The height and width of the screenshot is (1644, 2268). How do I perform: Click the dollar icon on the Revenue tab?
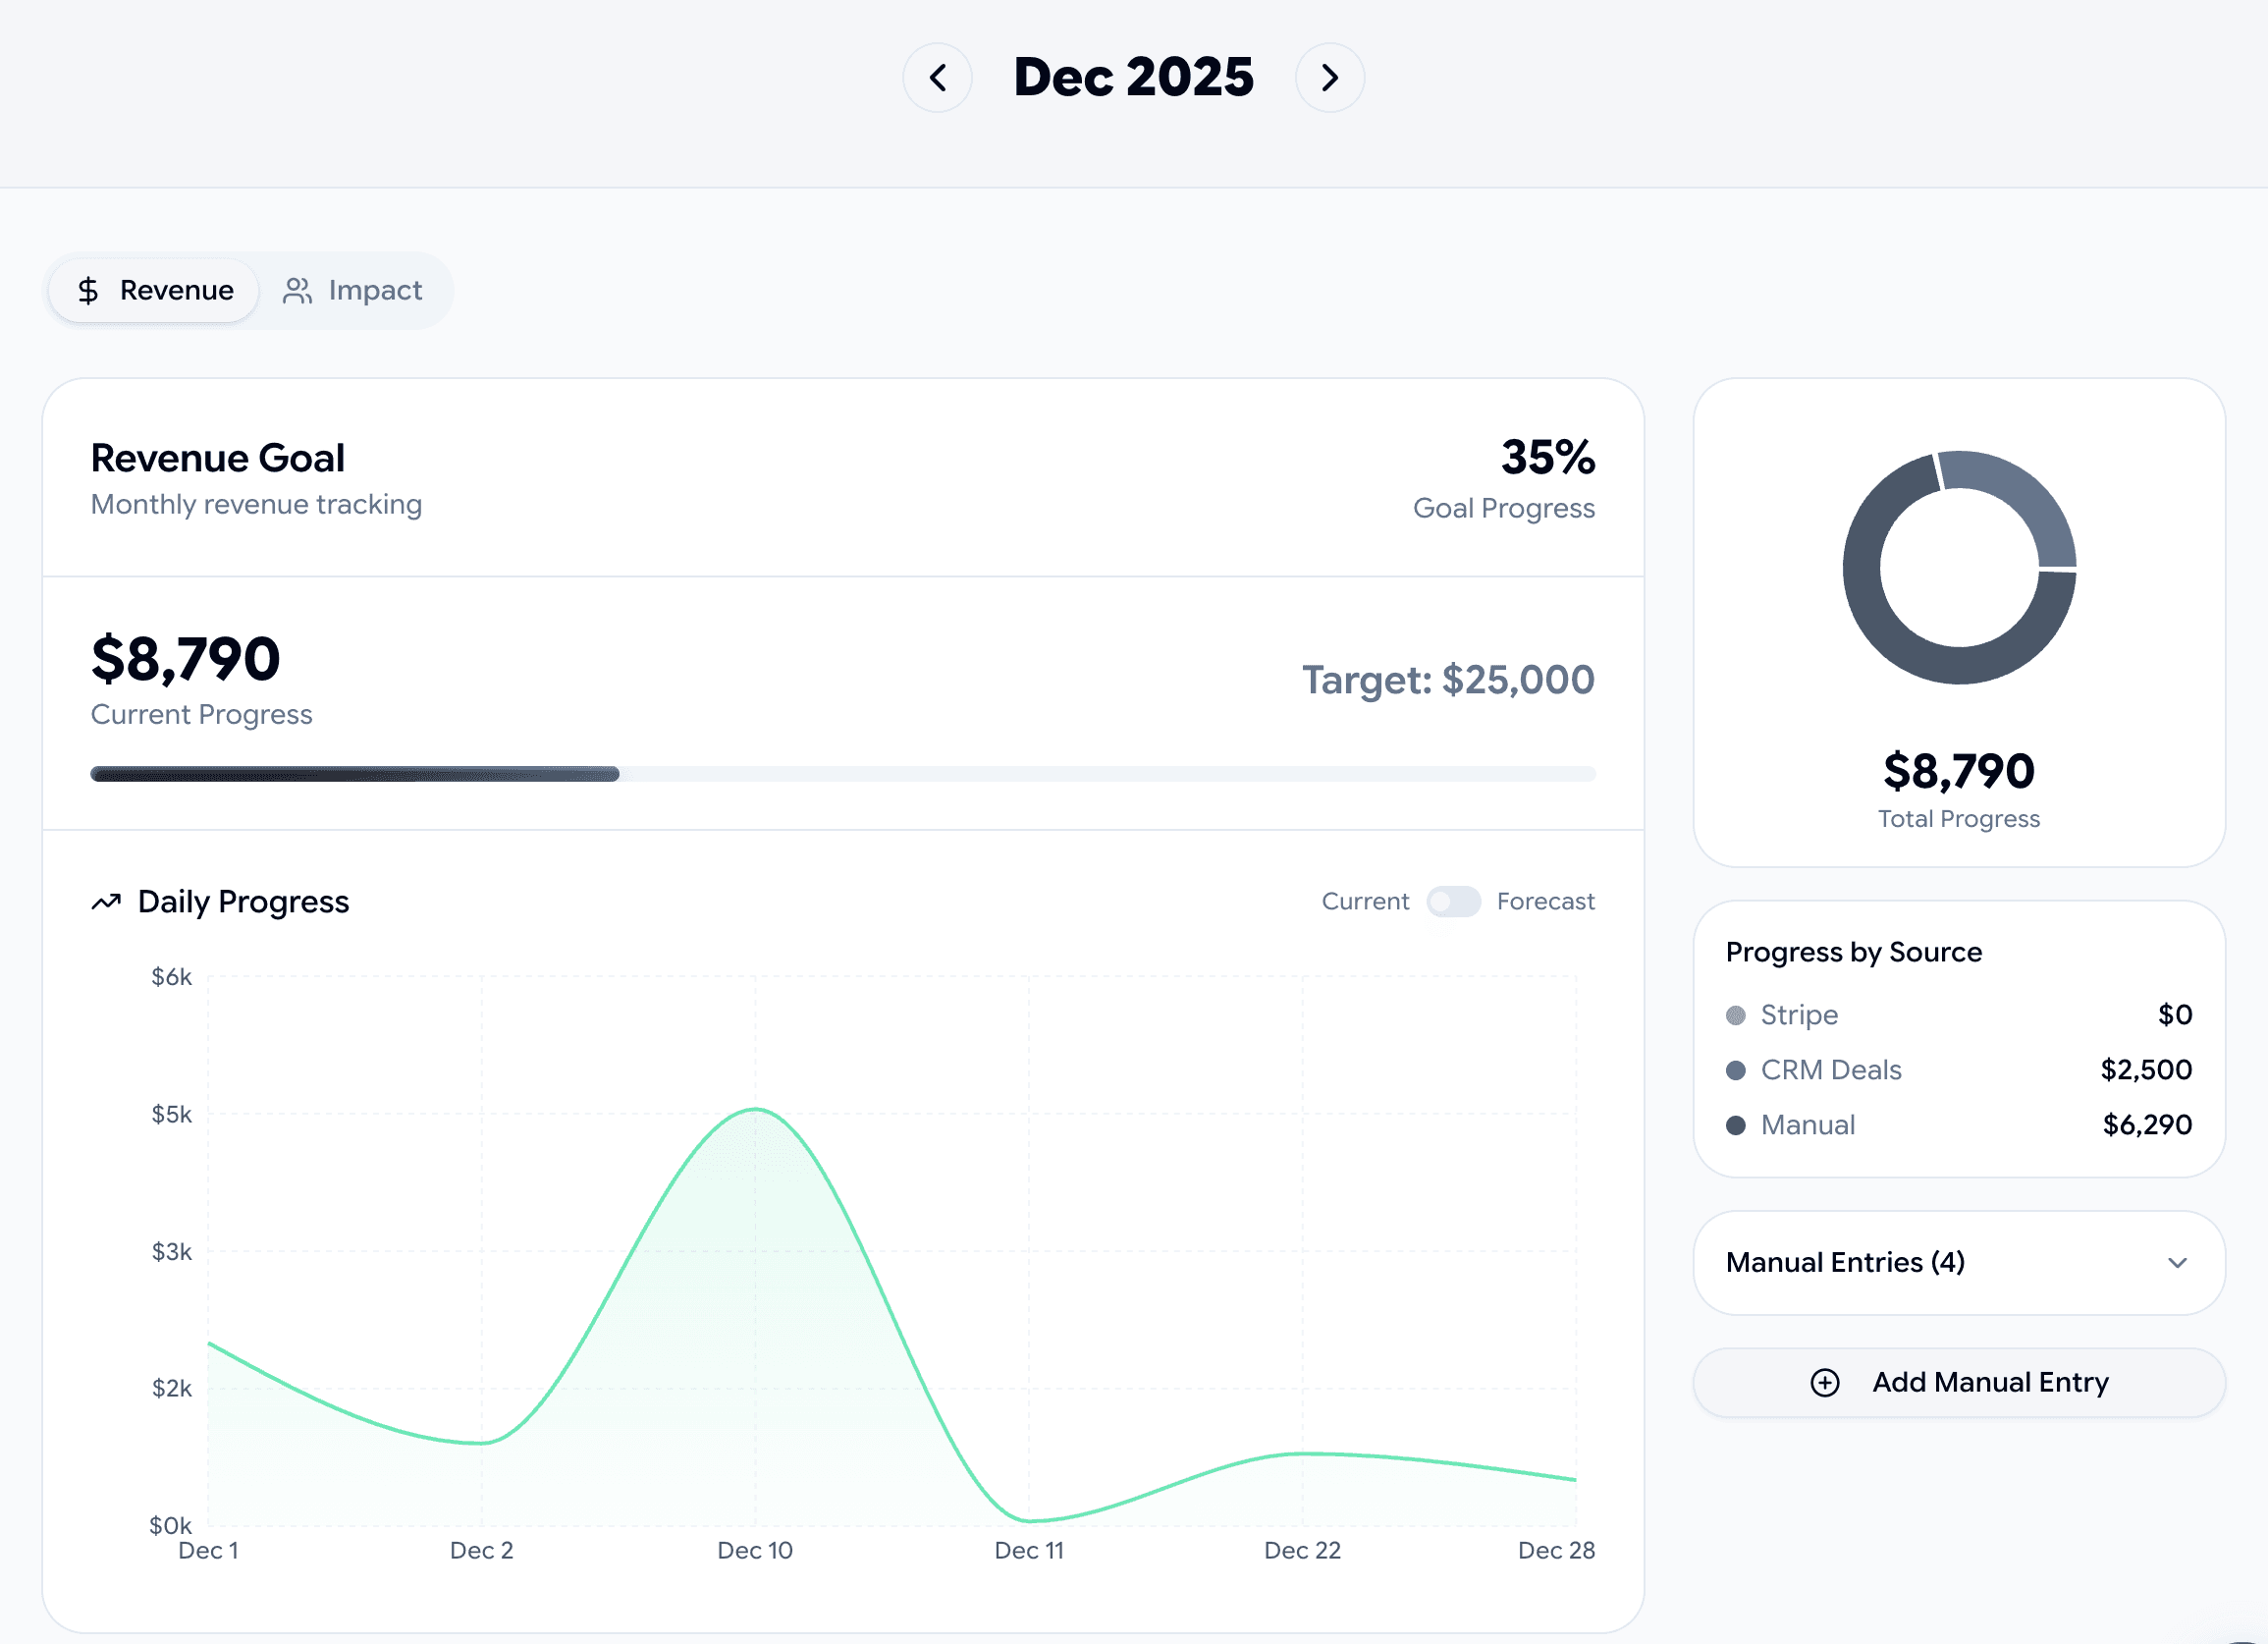click(x=89, y=290)
